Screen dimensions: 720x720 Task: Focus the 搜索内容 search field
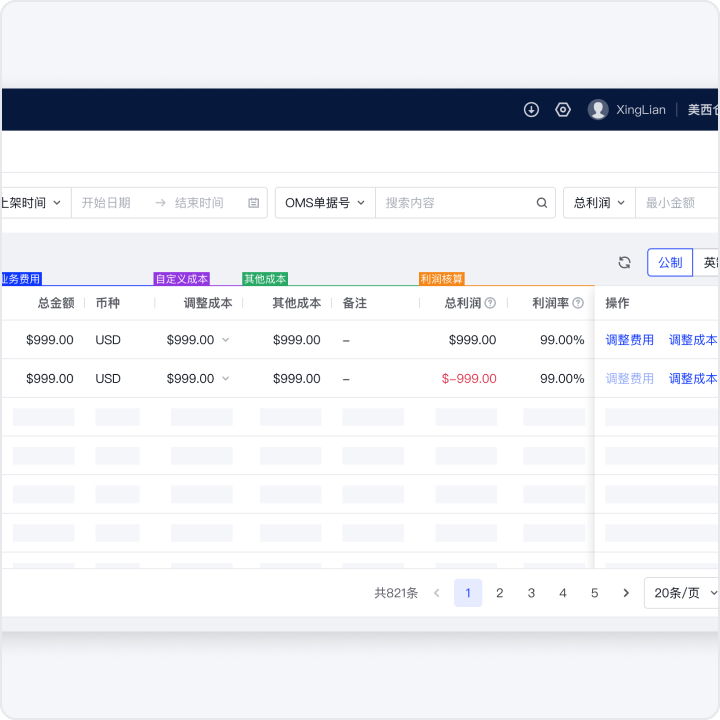pyautogui.click(x=455, y=203)
